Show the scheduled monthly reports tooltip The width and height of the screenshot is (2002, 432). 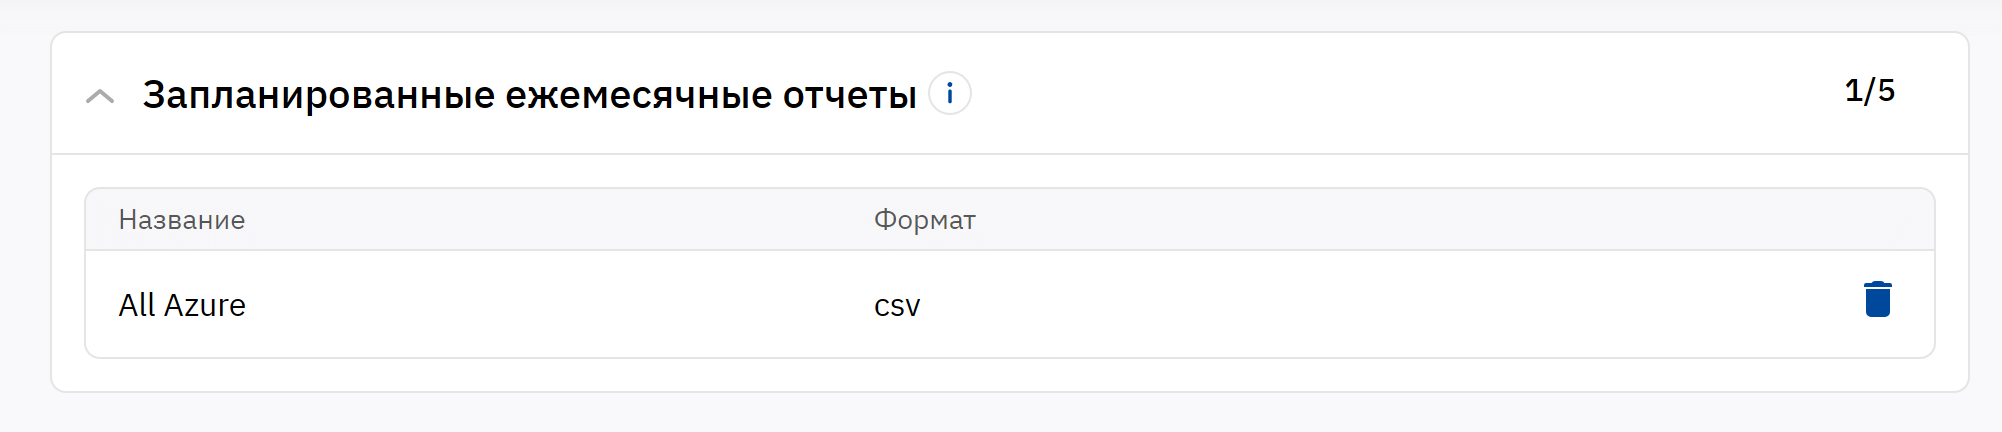pyautogui.click(x=949, y=94)
